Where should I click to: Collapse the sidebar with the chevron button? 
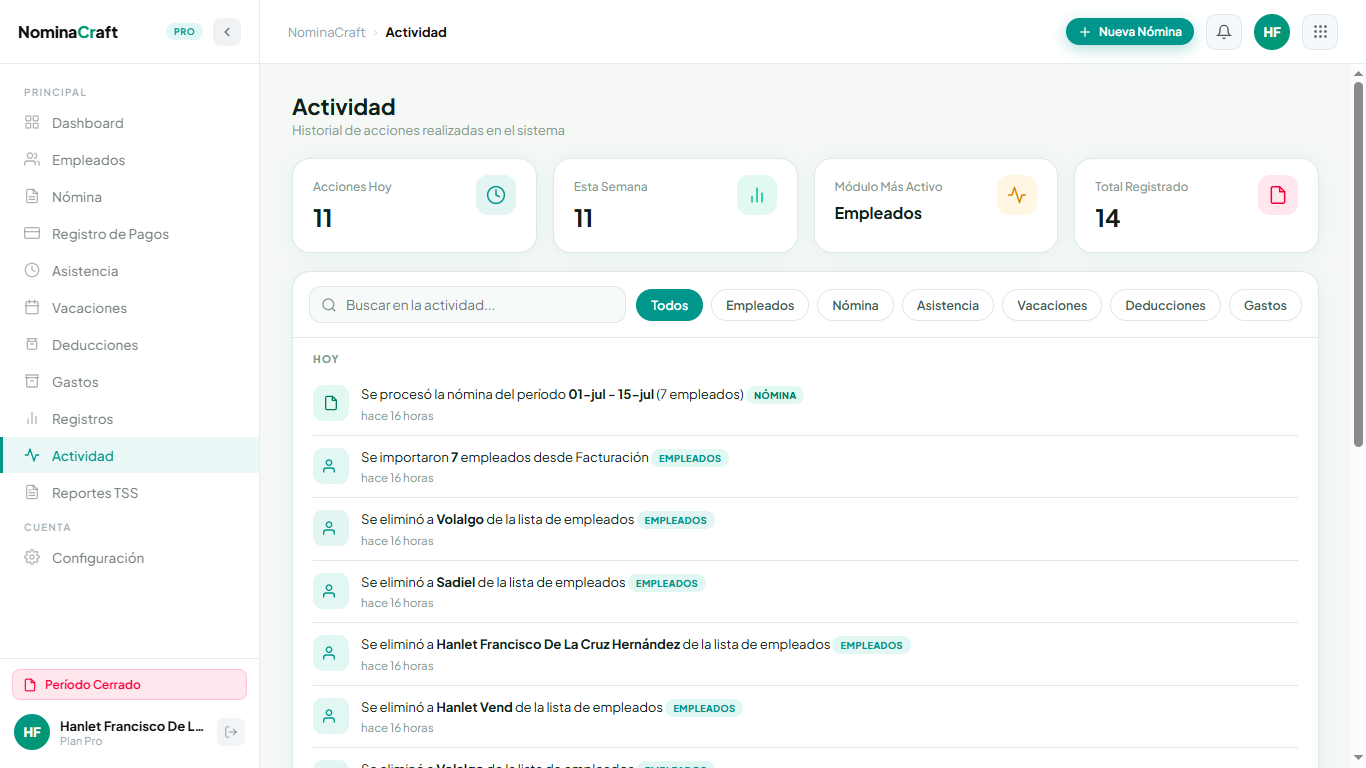coord(227,32)
